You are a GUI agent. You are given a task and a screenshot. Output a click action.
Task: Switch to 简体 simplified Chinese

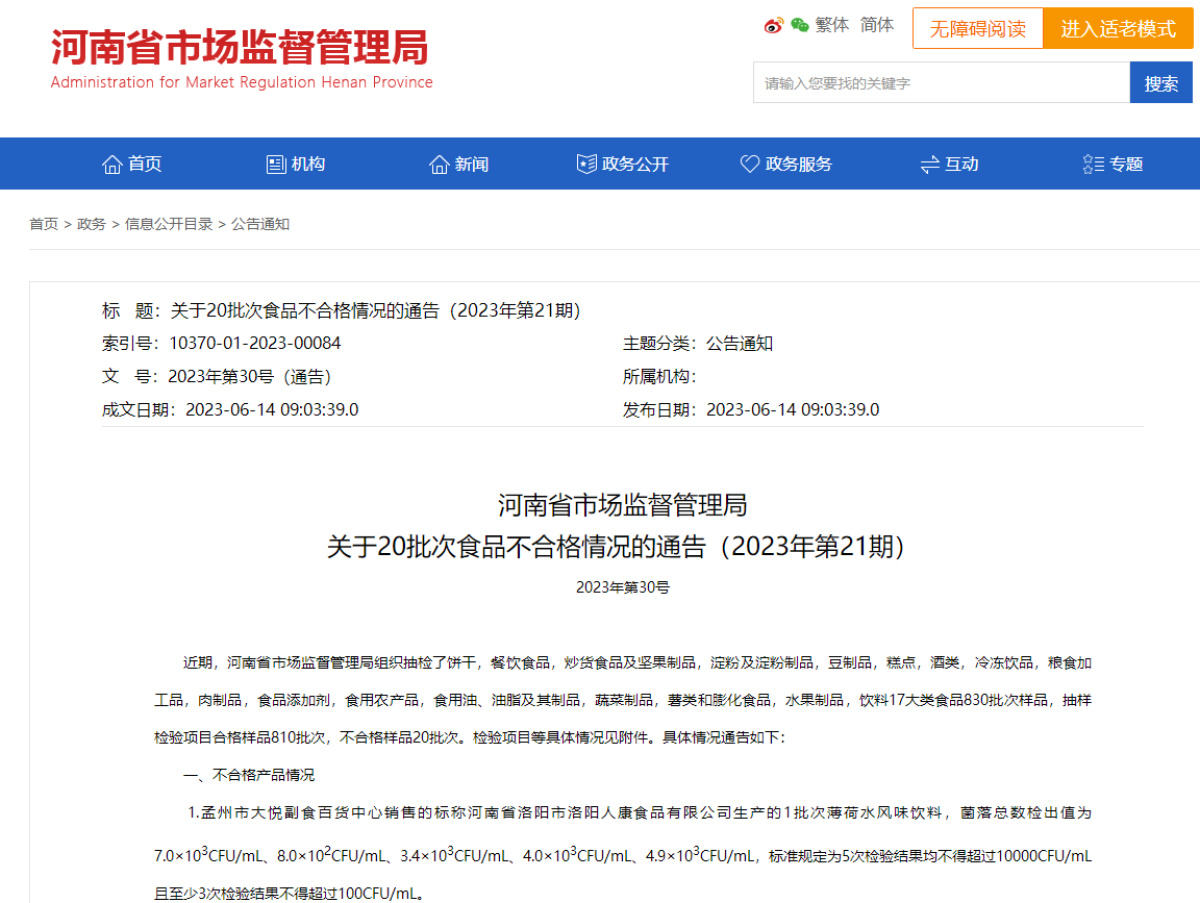[x=877, y=25]
